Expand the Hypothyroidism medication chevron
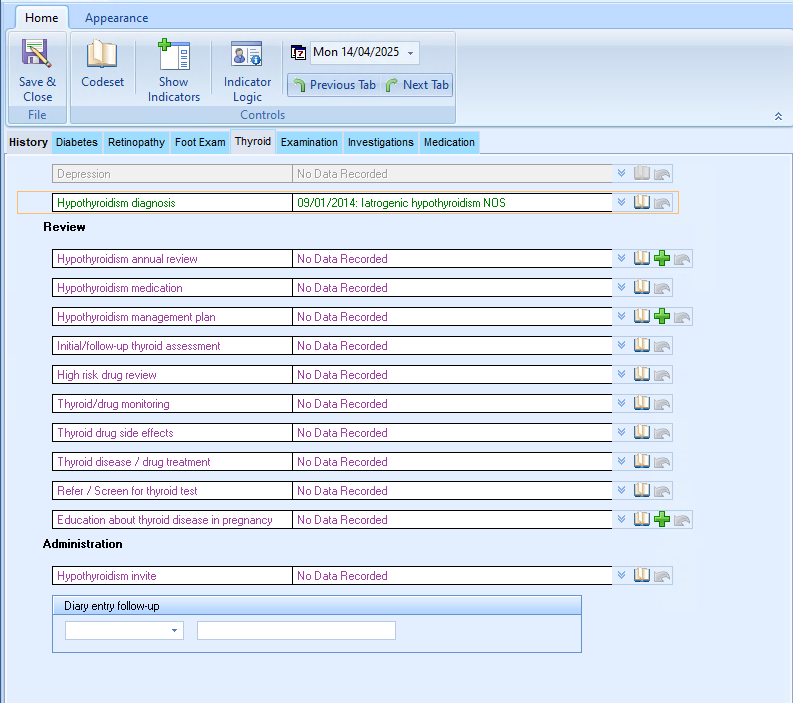This screenshot has height=703, width=793. pyautogui.click(x=622, y=287)
